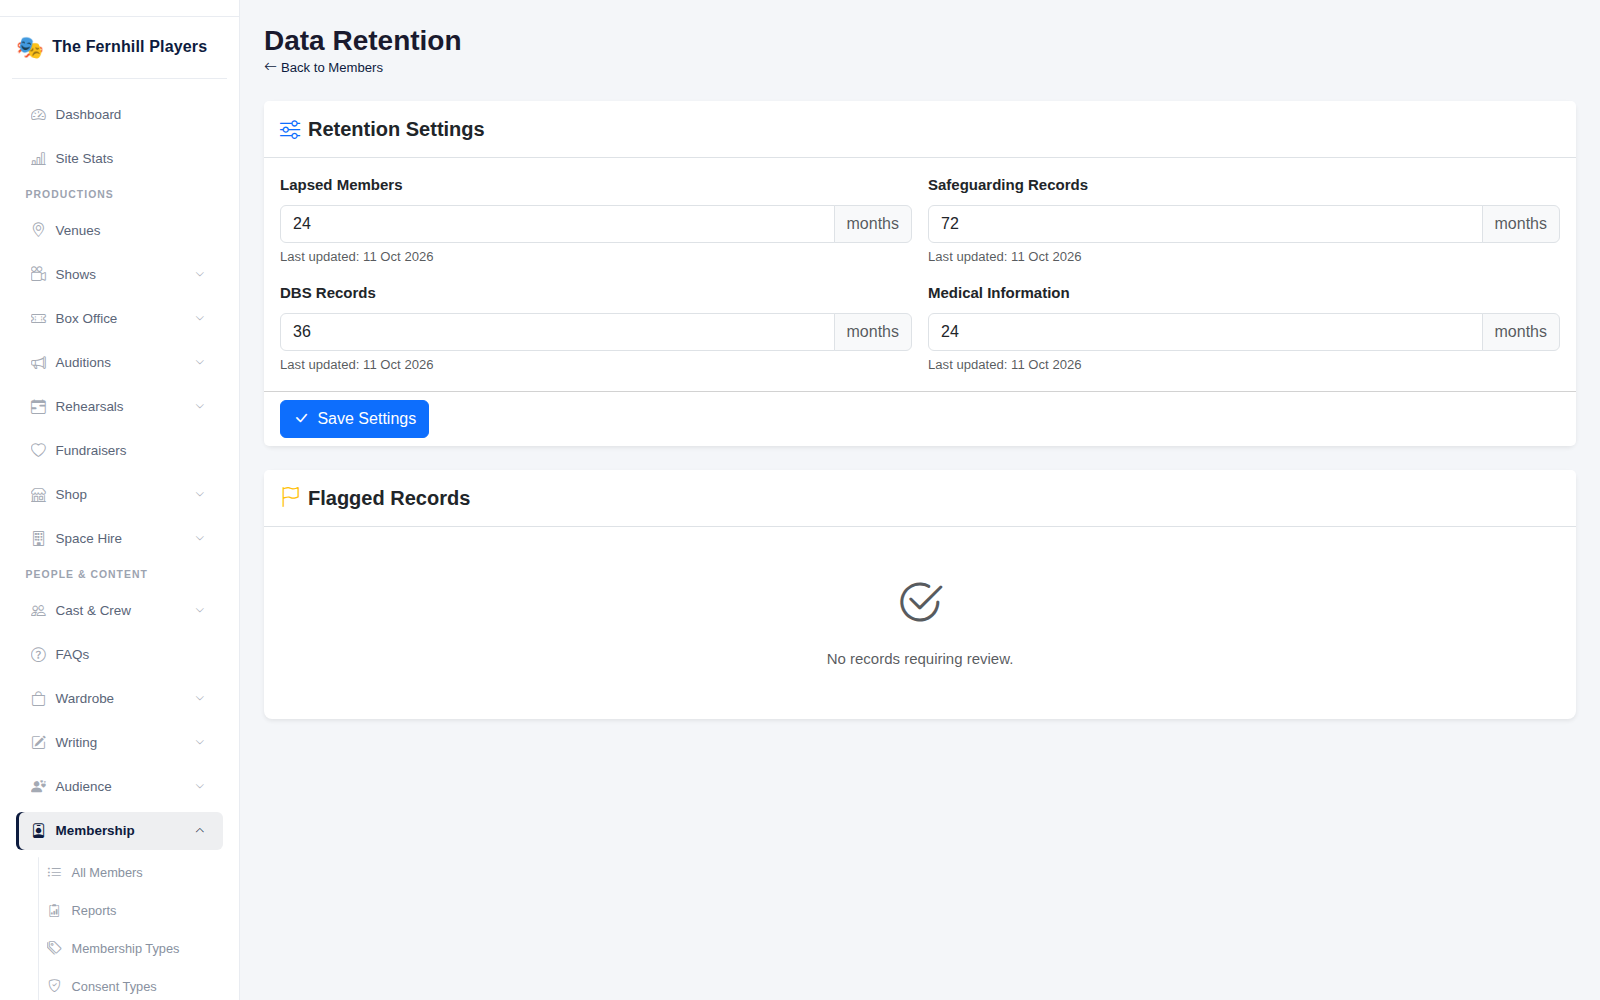Click the Shows icon in sidebar

(x=38, y=275)
